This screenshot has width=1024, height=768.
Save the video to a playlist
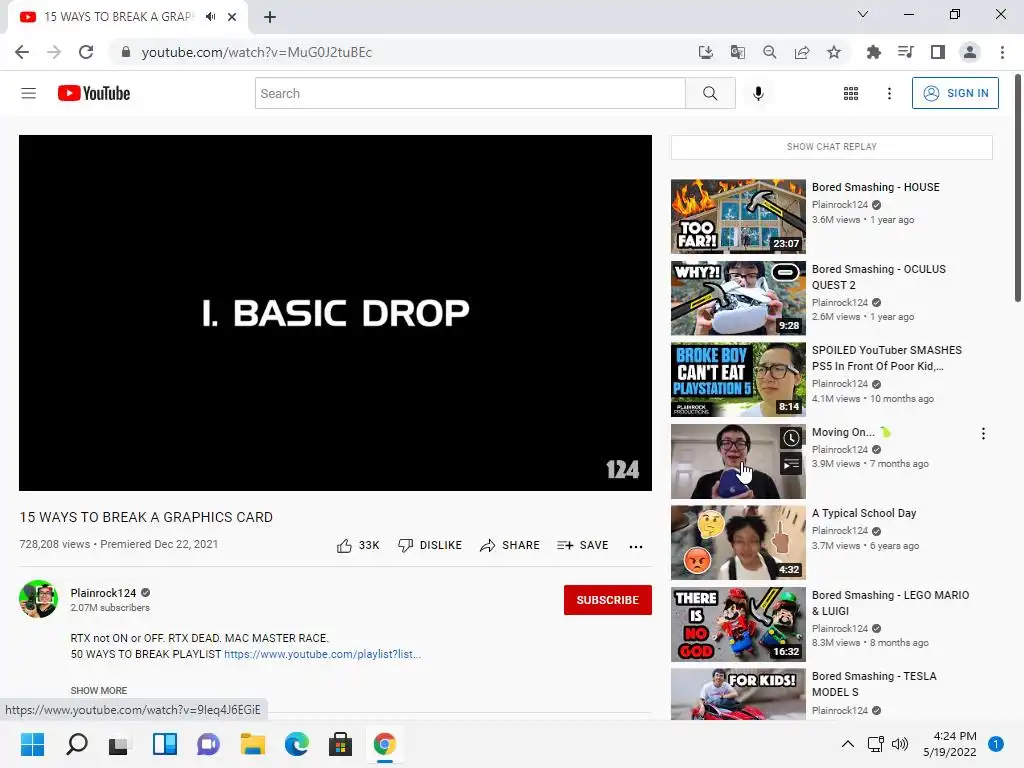pos(583,545)
